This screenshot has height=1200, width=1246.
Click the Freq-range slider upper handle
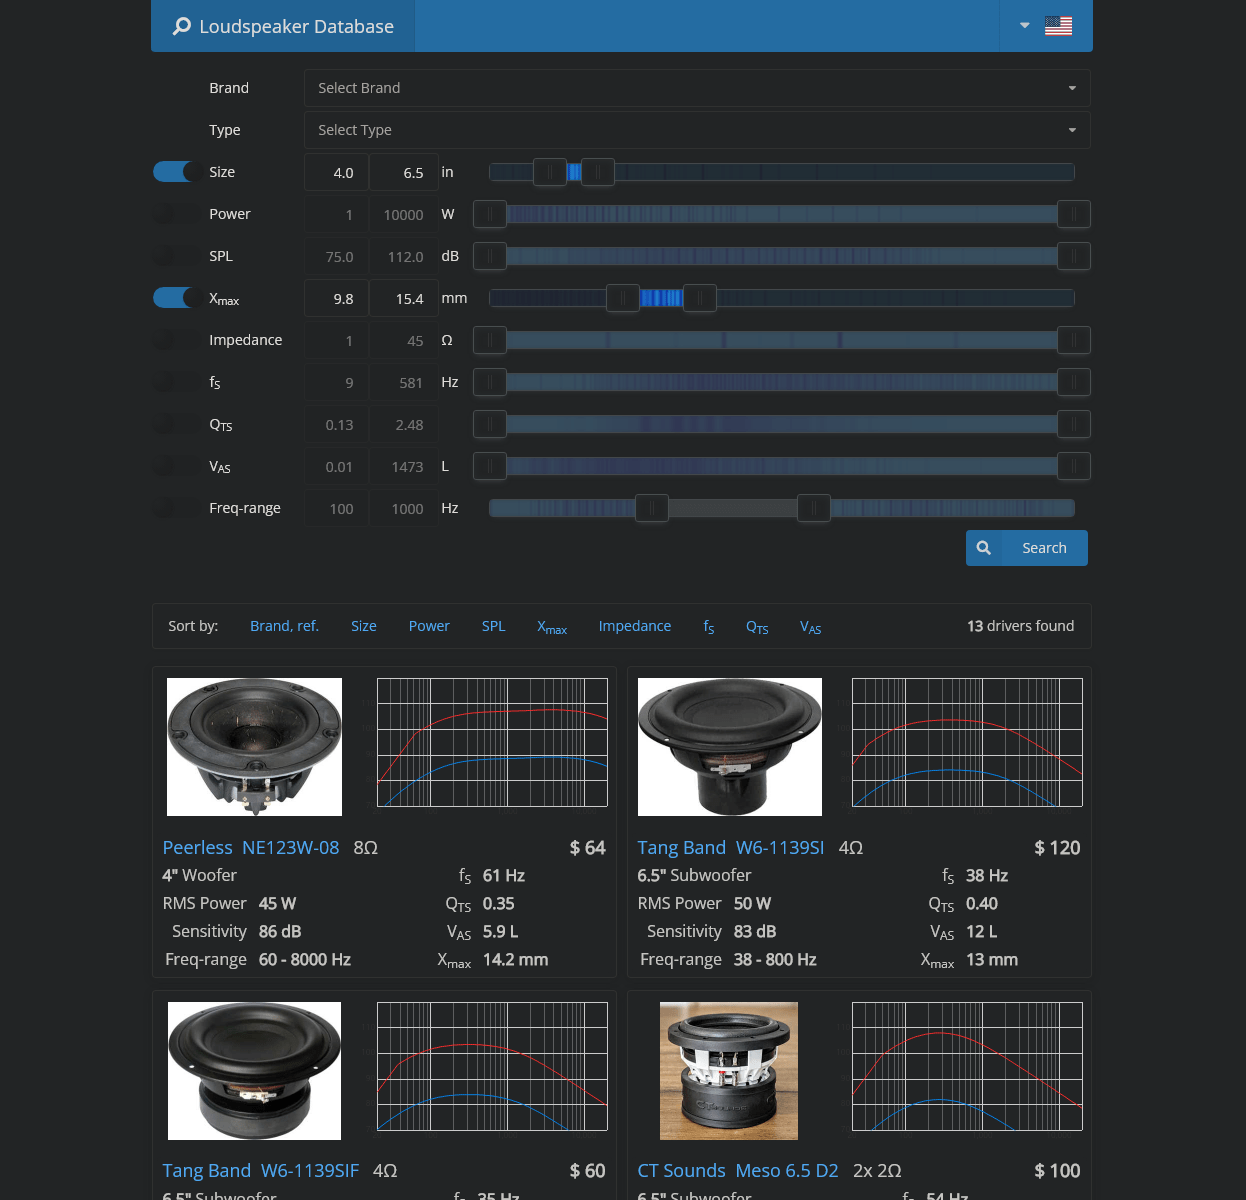(x=814, y=508)
